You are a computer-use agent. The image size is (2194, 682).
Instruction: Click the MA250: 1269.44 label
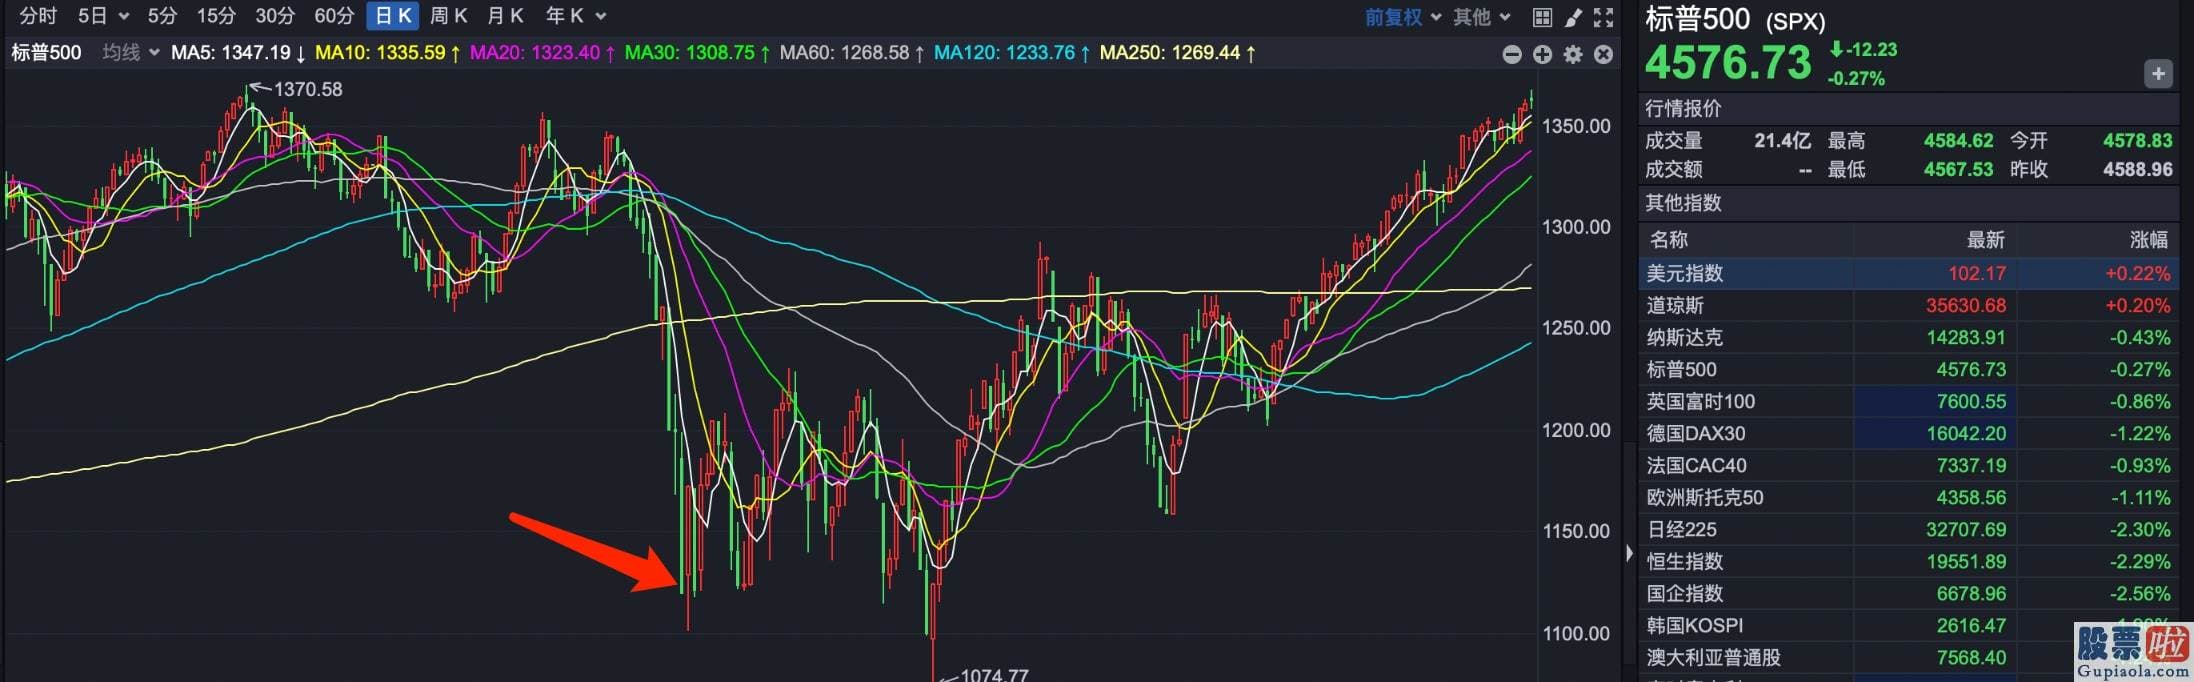click(x=1178, y=52)
